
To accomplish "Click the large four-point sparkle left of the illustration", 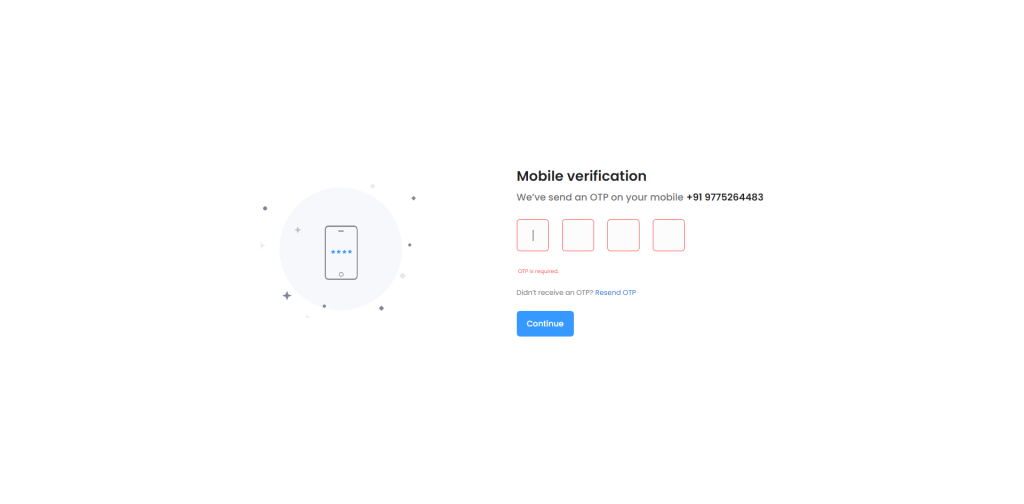I will (287, 295).
